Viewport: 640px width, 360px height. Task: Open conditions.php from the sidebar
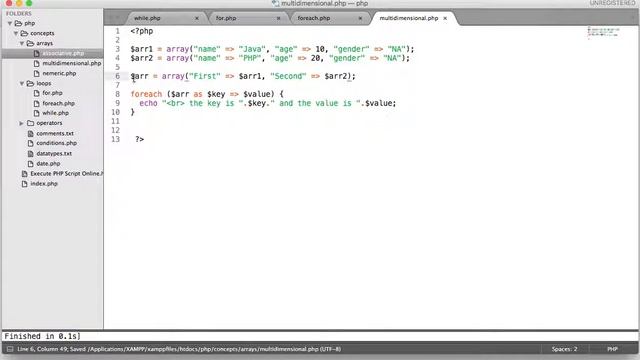click(x=56, y=143)
